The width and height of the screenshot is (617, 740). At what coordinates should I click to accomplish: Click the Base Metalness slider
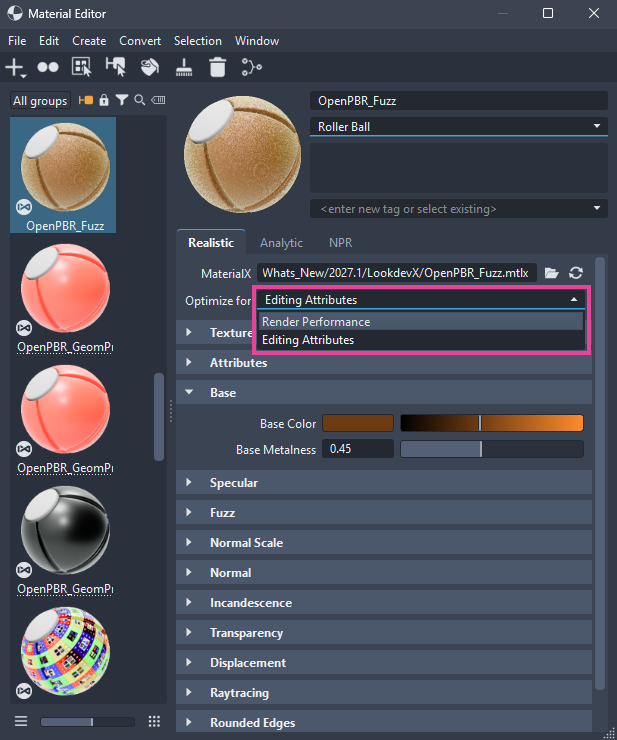click(x=492, y=449)
